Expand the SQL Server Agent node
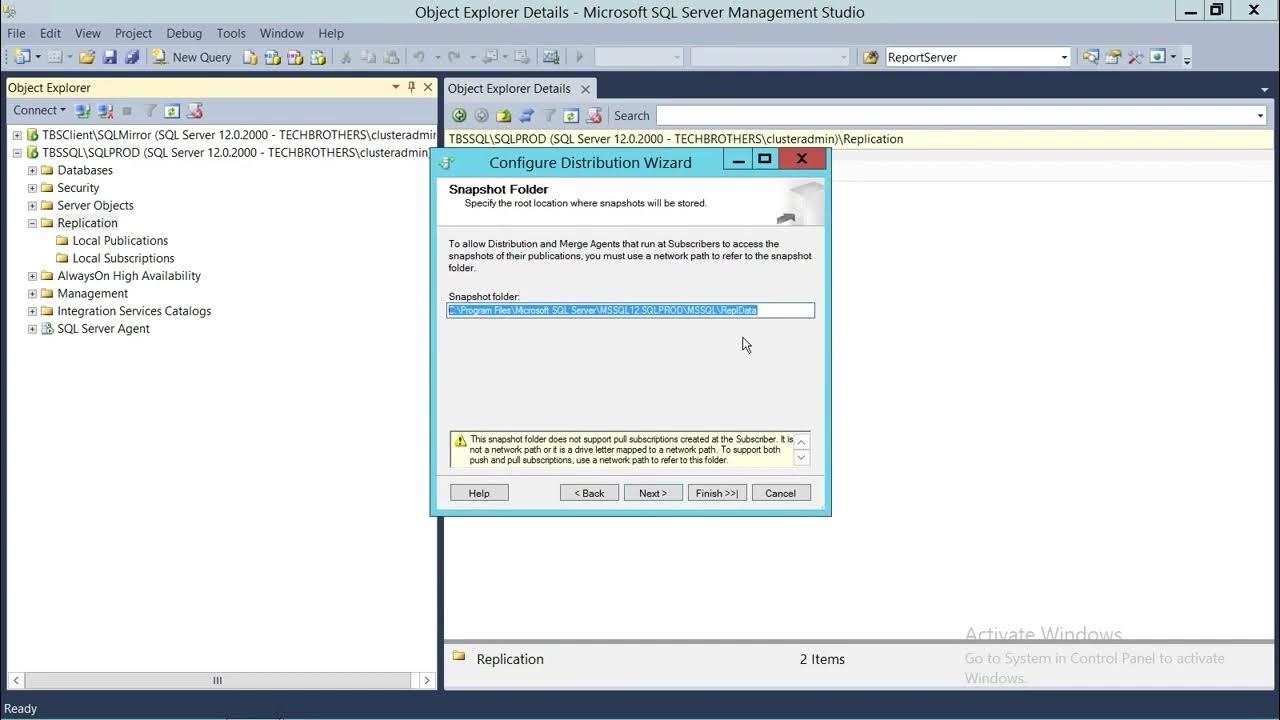The width and height of the screenshot is (1280, 720). coord(32,329)
